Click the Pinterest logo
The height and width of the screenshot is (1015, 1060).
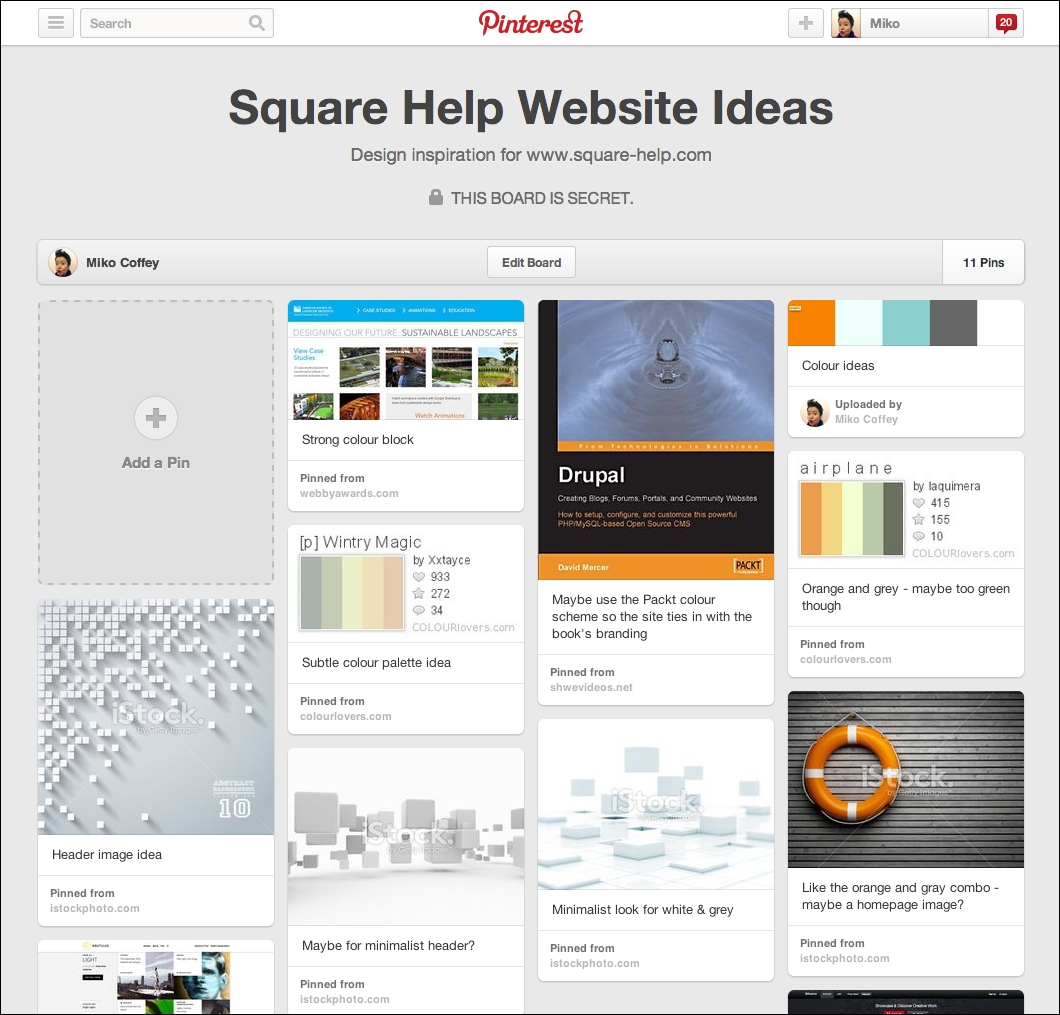[531, 23]
